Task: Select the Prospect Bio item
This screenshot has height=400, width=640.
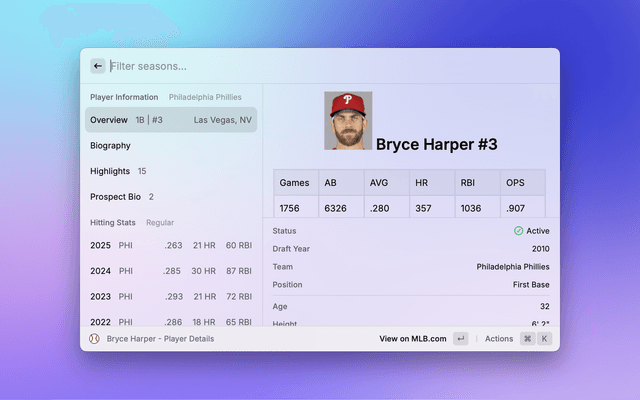Action: pyautogui.click(x=170, y=197)
